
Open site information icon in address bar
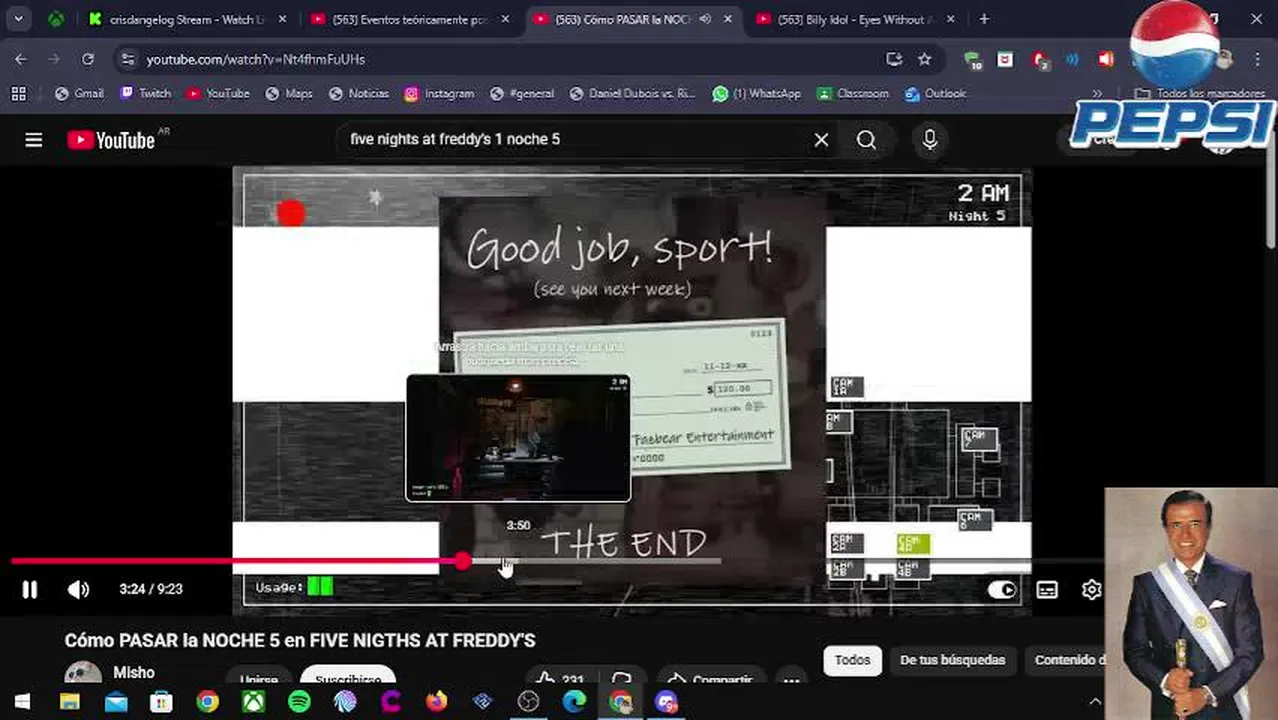coord(128,59)
